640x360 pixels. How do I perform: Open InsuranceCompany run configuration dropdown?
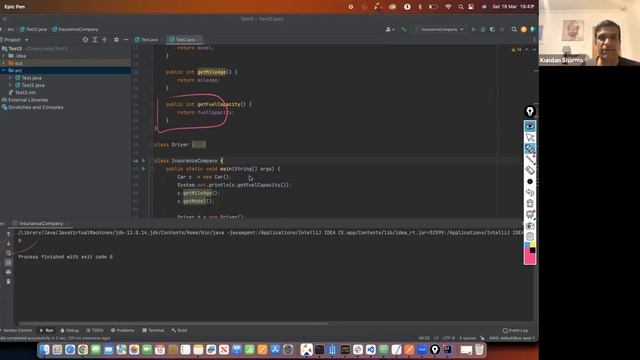(x=440, y=29)
